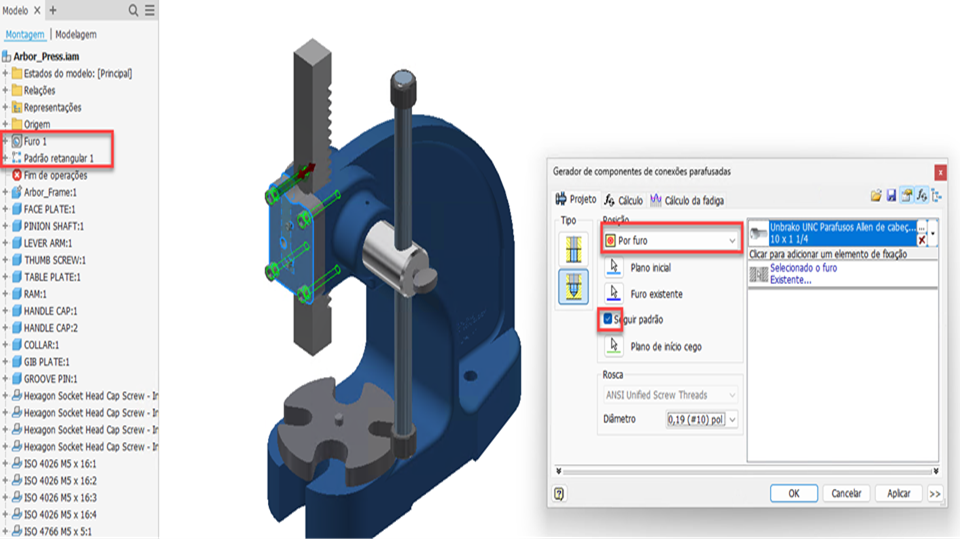Open a saved bolted connection template
The width and height of the screenshot is (960, 540).
click(876, 196)
